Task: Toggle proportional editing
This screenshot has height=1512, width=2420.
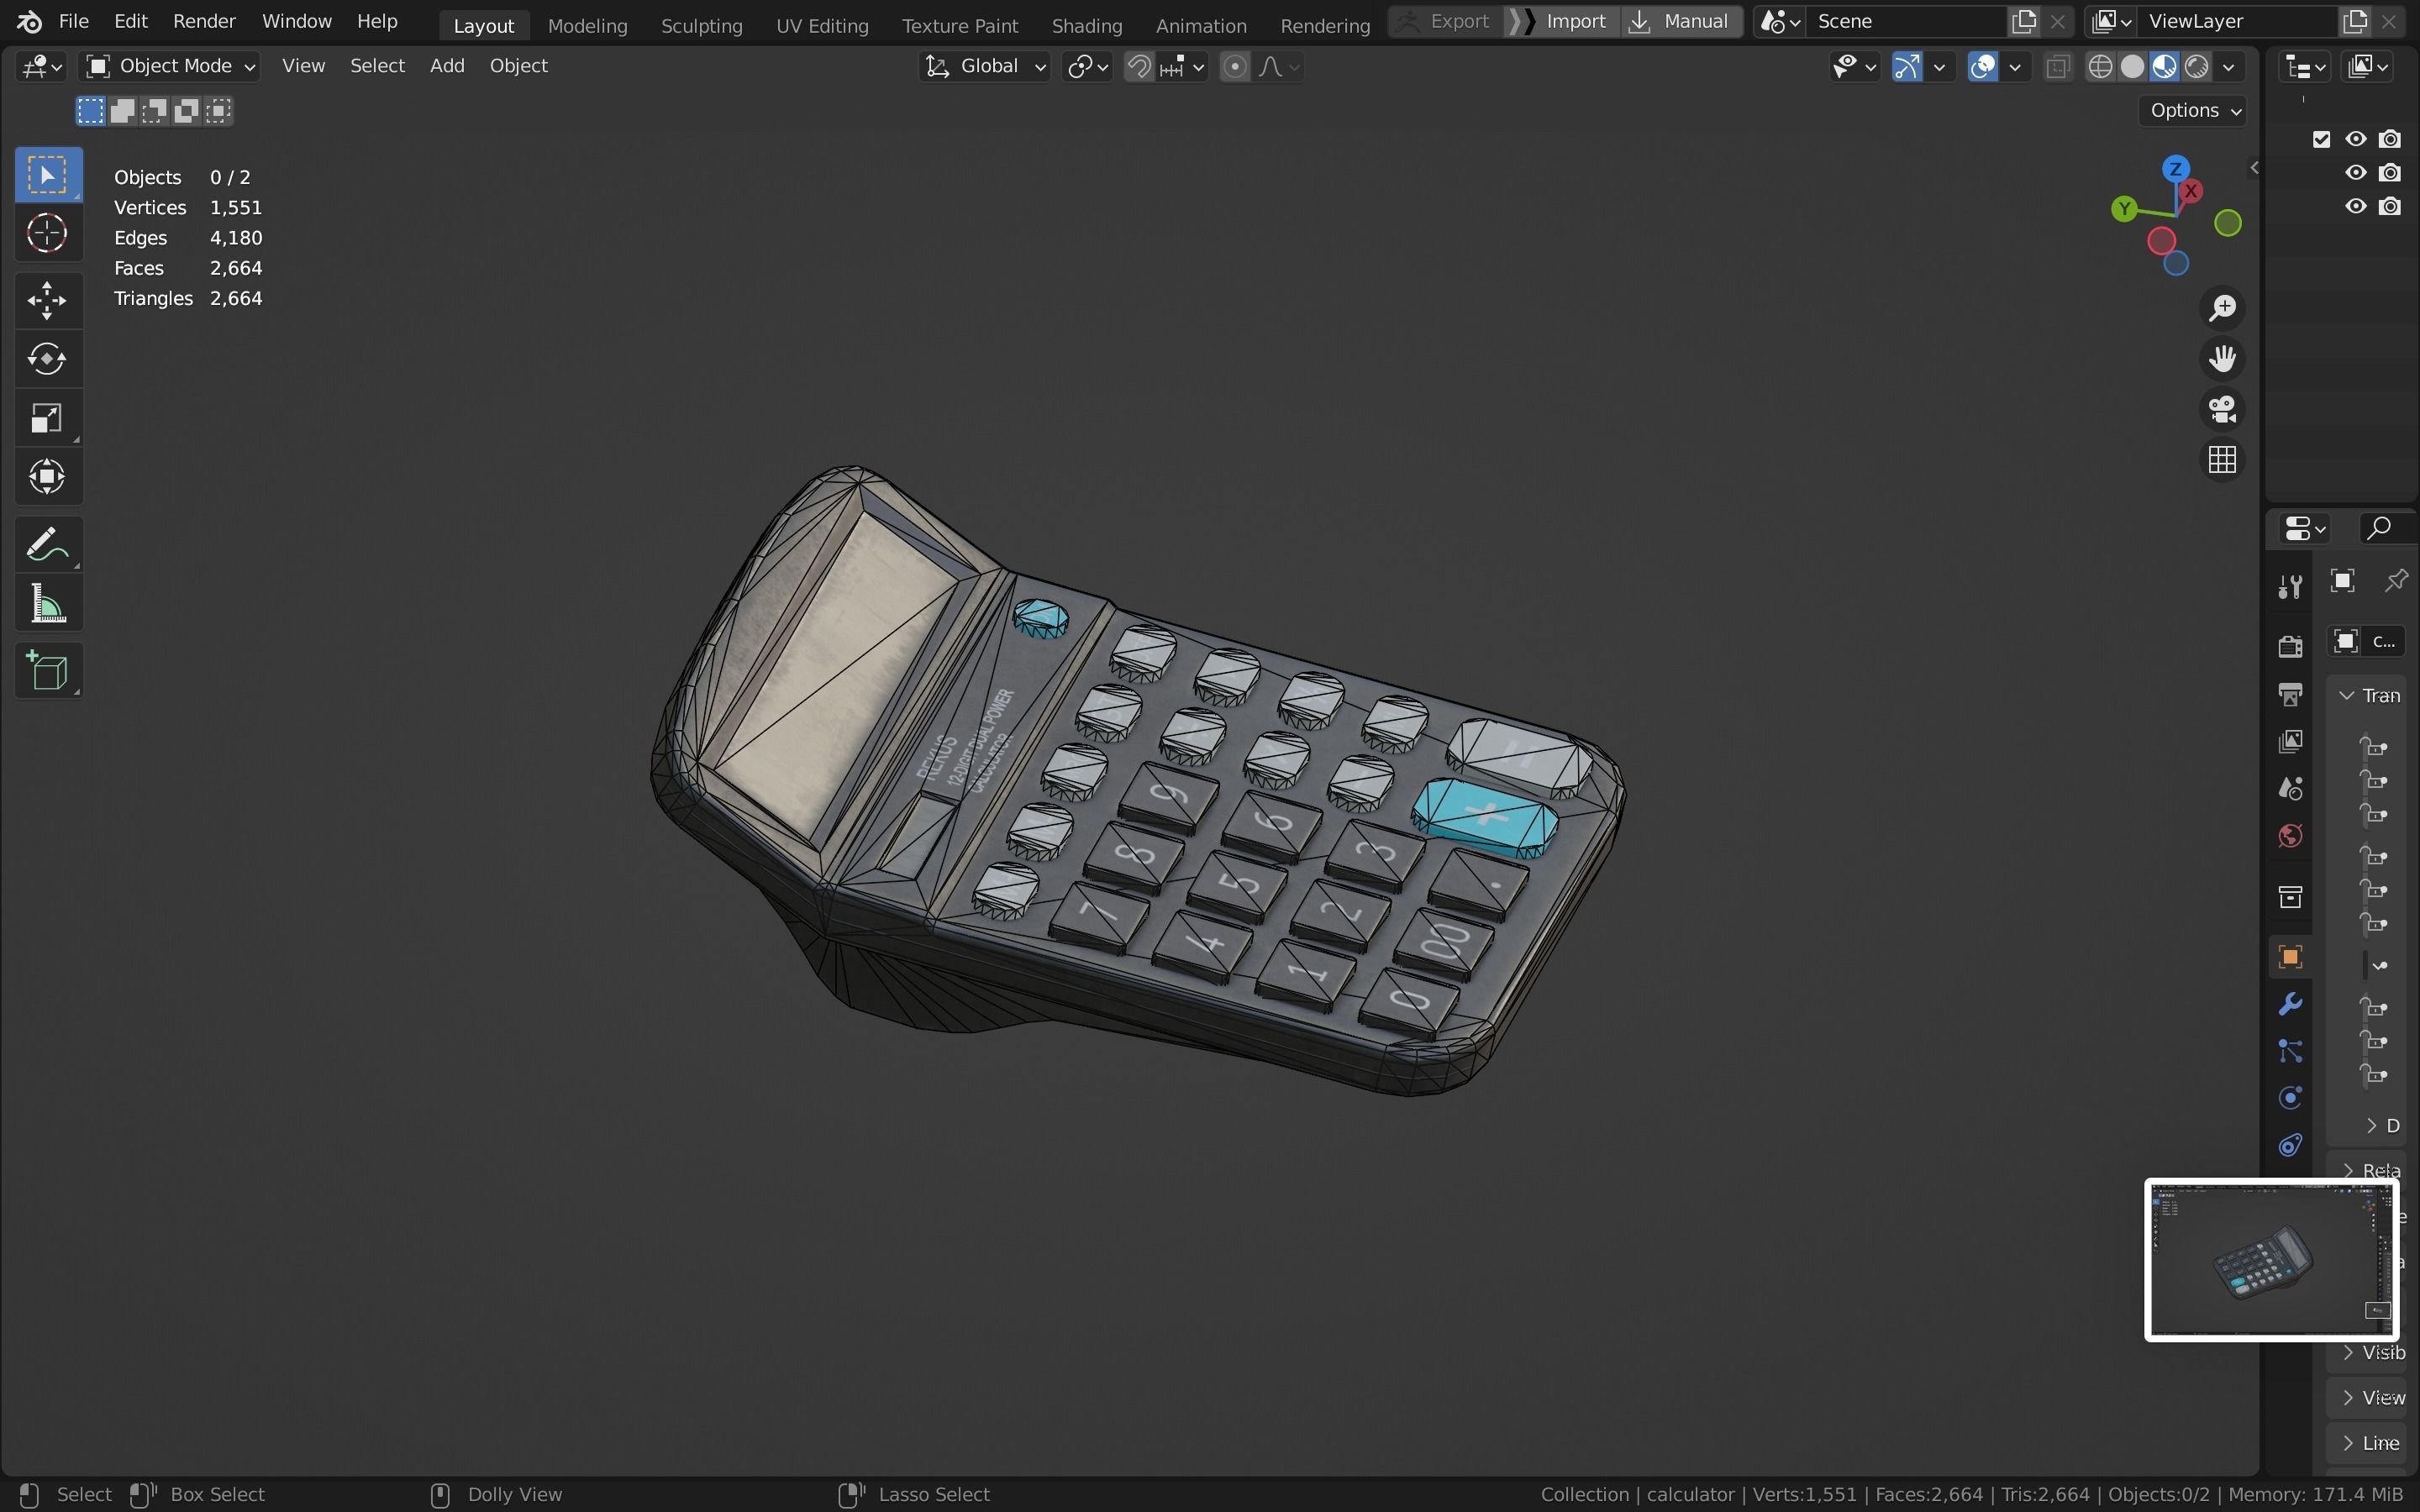Action: [1235, 67]
